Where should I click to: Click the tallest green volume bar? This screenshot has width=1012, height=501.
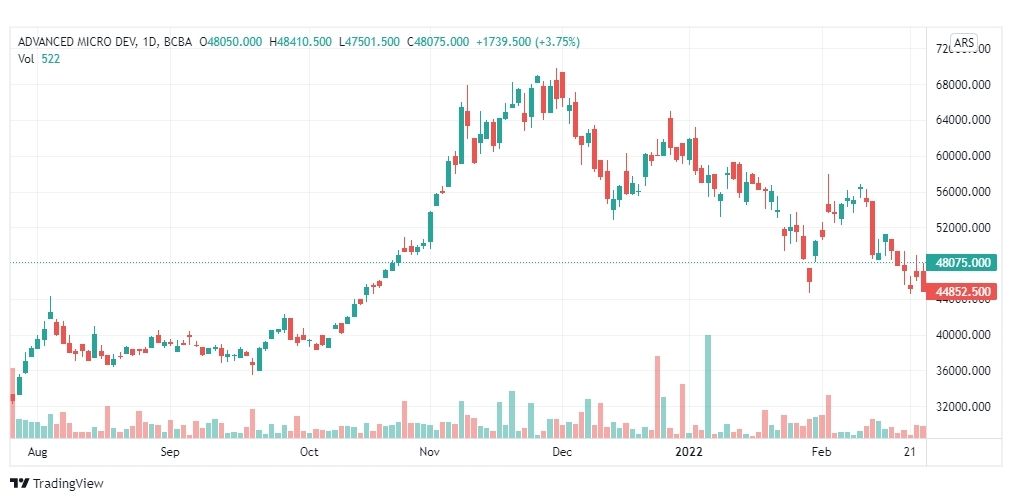pos(708,387)
